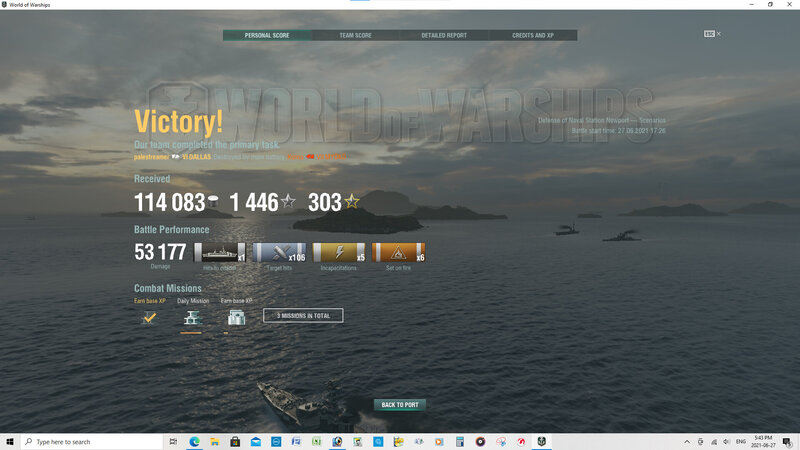This screenshot has width=800, height=450.
Task: Open File Explorer from the taskbar
Action: point(215,442)
